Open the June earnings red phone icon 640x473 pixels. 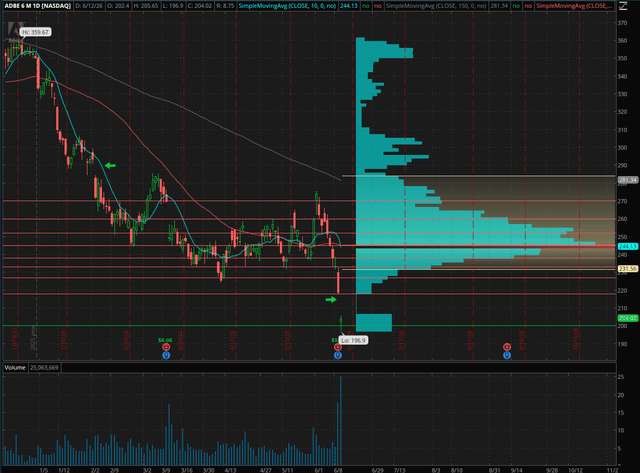[338, 347]
